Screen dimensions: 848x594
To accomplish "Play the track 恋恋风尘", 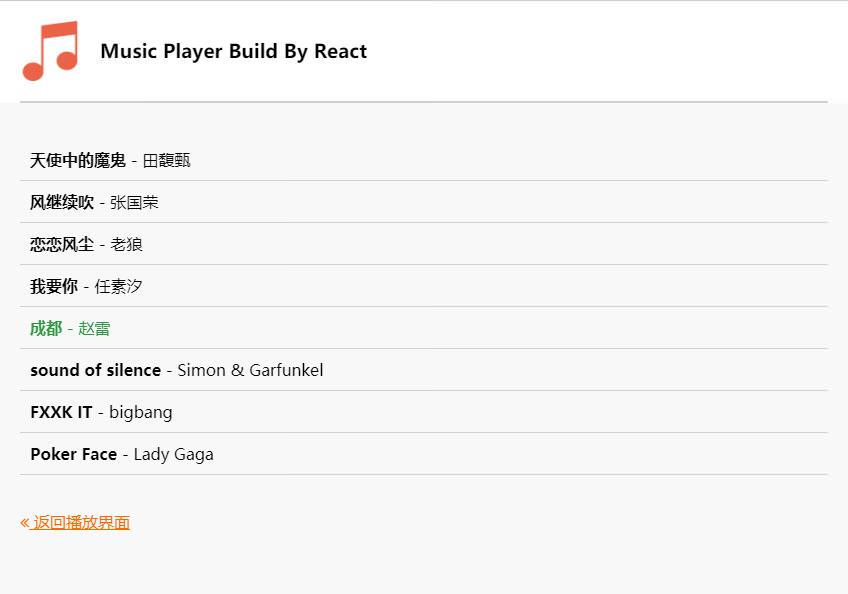I will point(62,245).
